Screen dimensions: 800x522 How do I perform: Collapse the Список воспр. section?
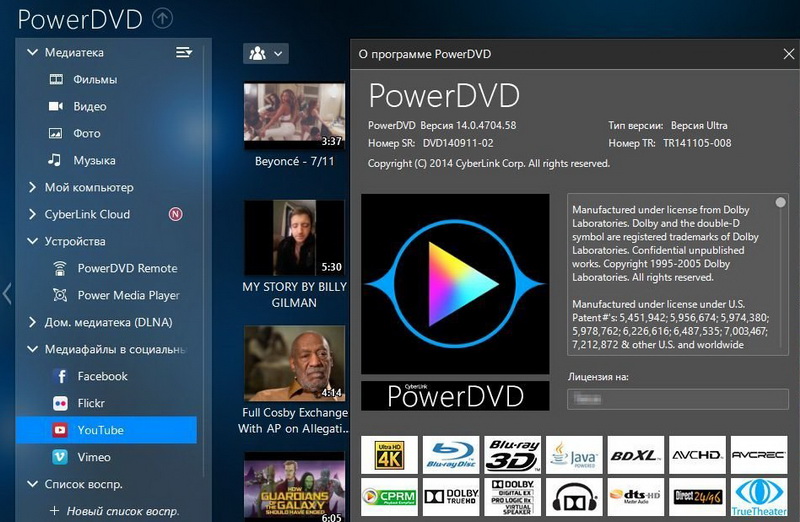32,484
